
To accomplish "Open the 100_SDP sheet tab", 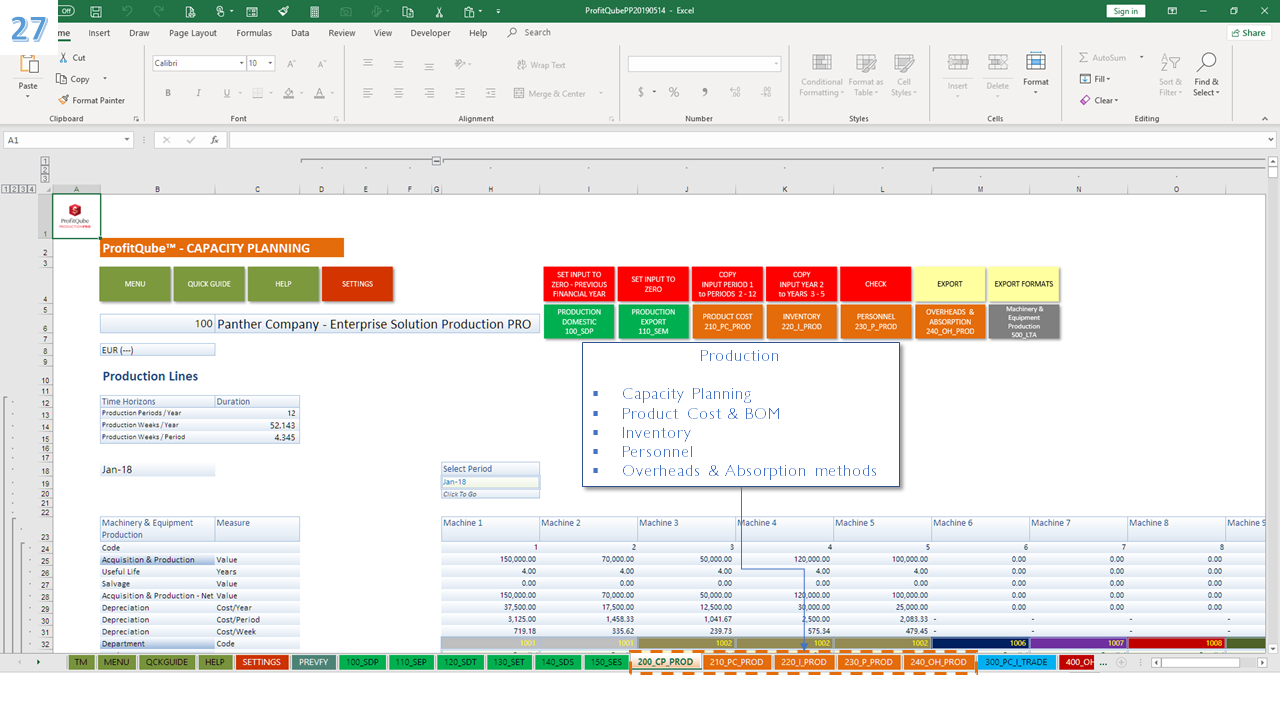I will pyautogui.click(x=362, y=662).
